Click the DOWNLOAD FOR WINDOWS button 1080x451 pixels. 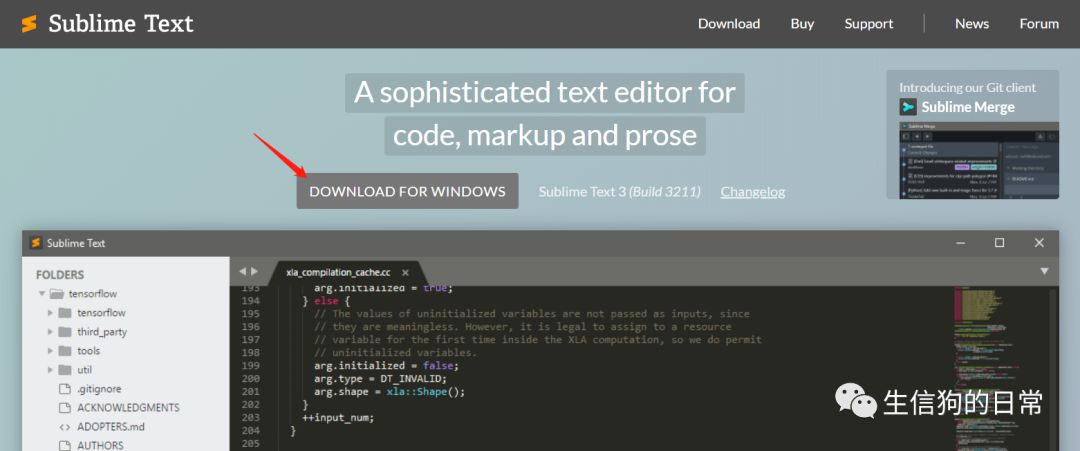pos(407,191)
